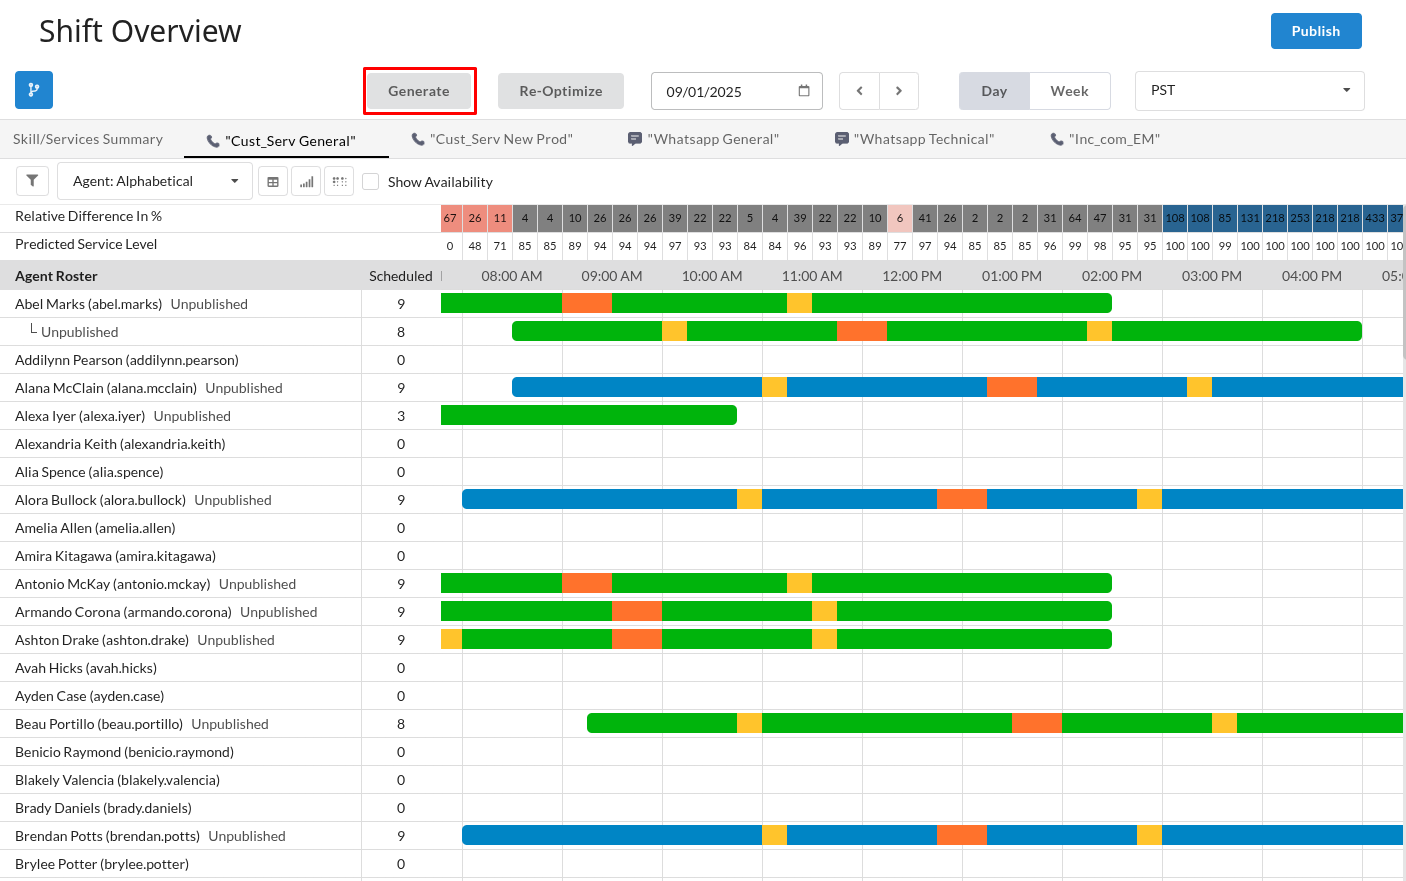Open the calendar date picker icon
Image resolution: width=1406 pixels, height=881 pixels.
(804, 91)
